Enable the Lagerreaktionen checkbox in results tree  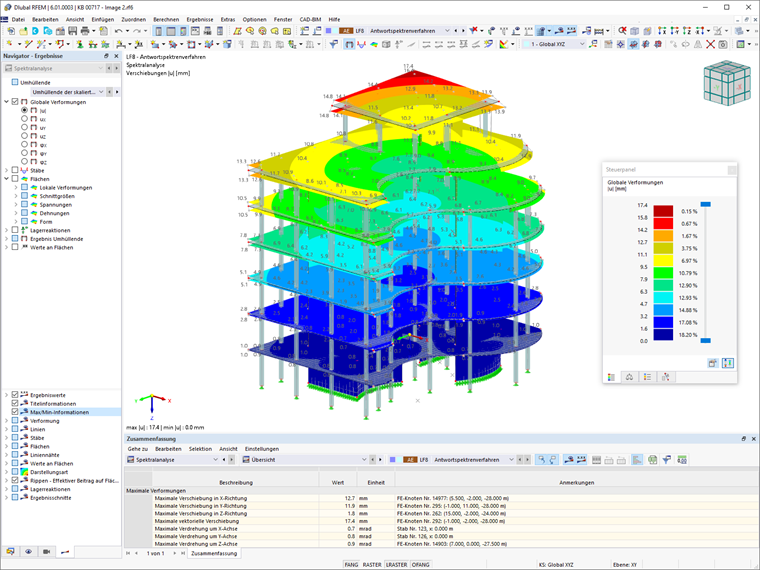point(15,230)
